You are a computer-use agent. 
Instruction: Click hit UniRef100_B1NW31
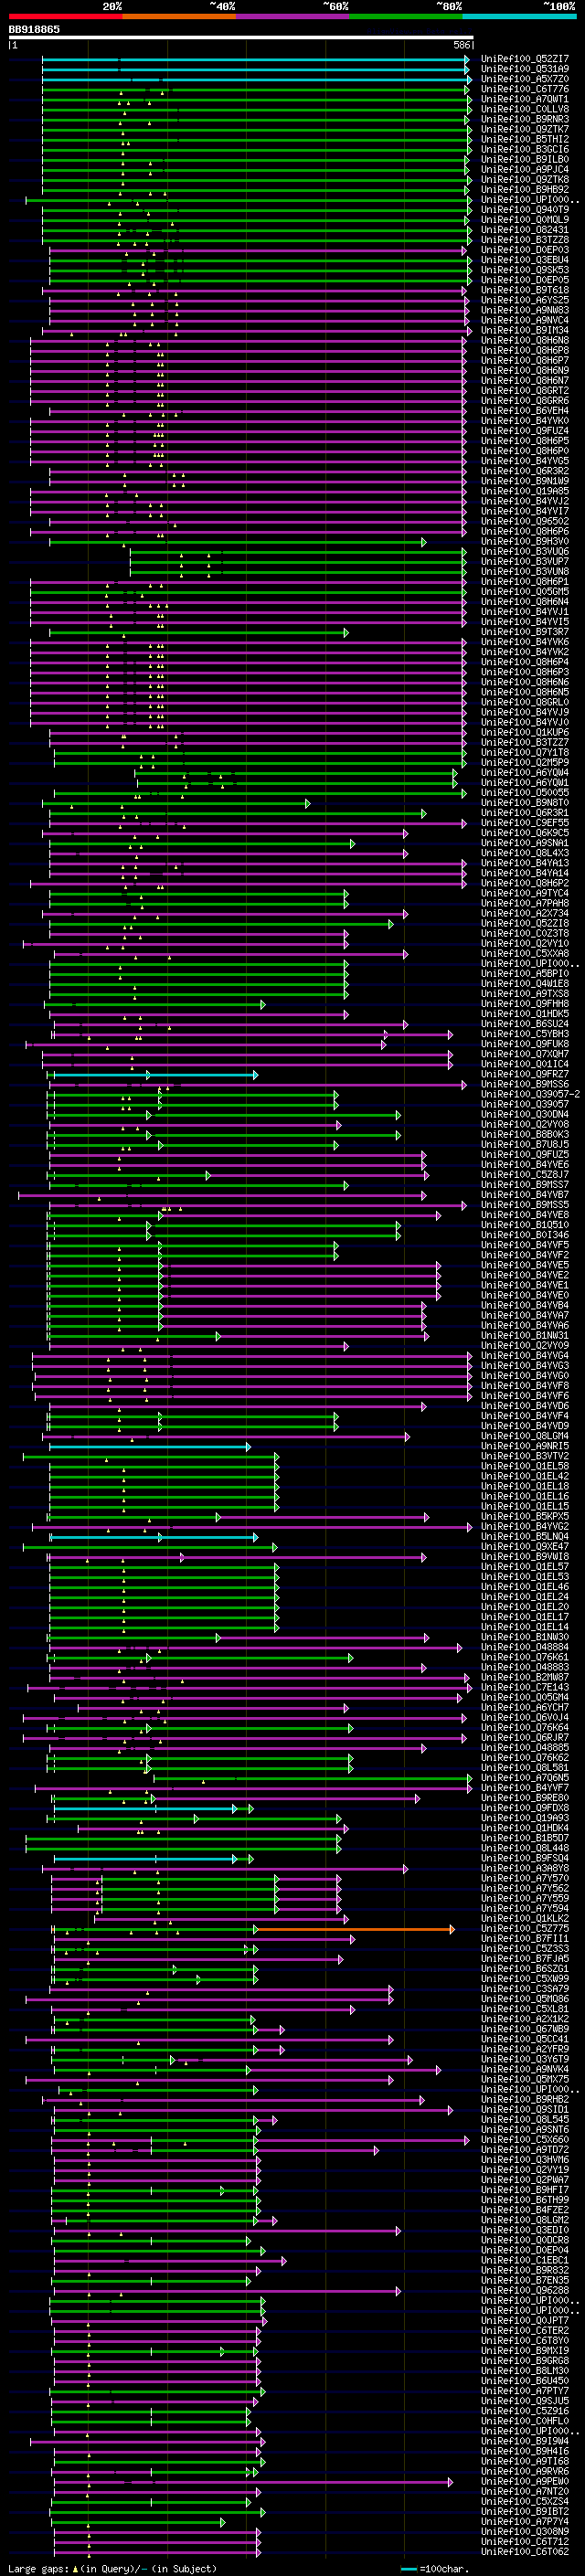524,1335
